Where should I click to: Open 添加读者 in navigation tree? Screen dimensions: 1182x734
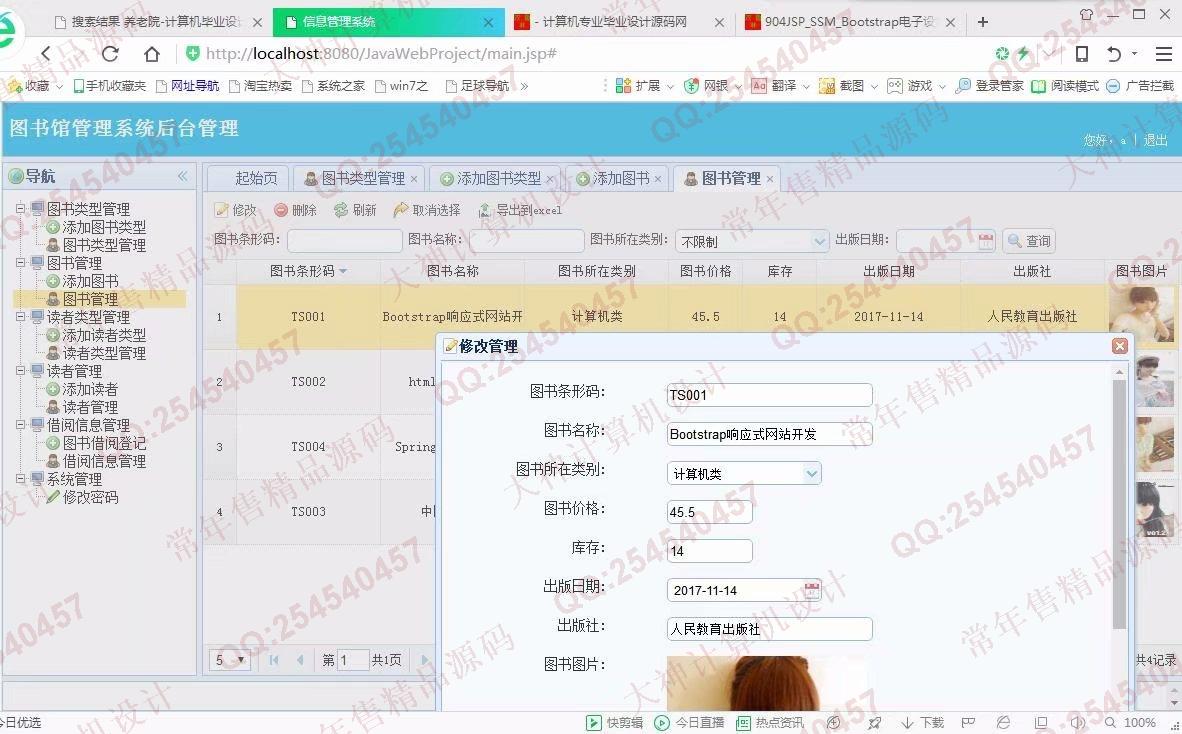pyautogui.click(x=90, y=390)
